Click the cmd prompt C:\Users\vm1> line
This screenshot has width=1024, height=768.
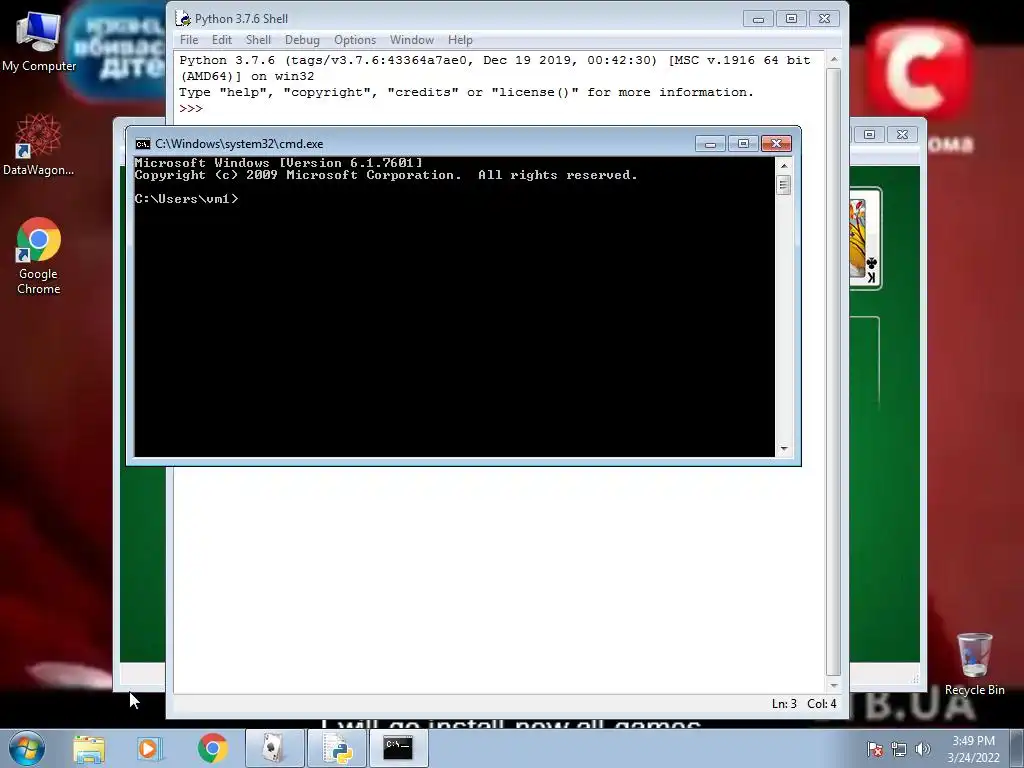(x=187, y=199)
